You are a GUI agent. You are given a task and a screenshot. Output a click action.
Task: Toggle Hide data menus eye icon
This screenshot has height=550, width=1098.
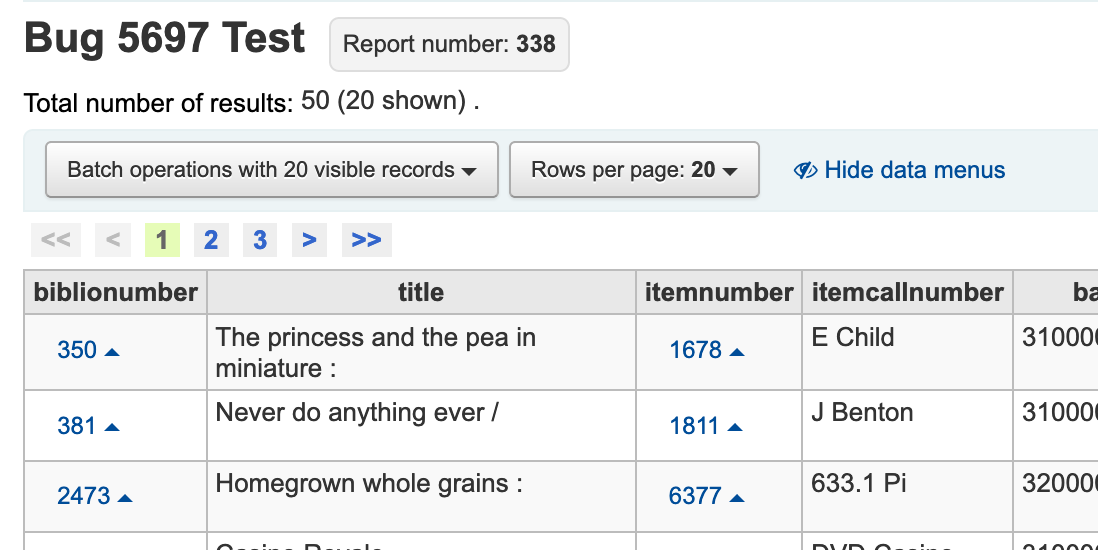click(x=805, y=171)
